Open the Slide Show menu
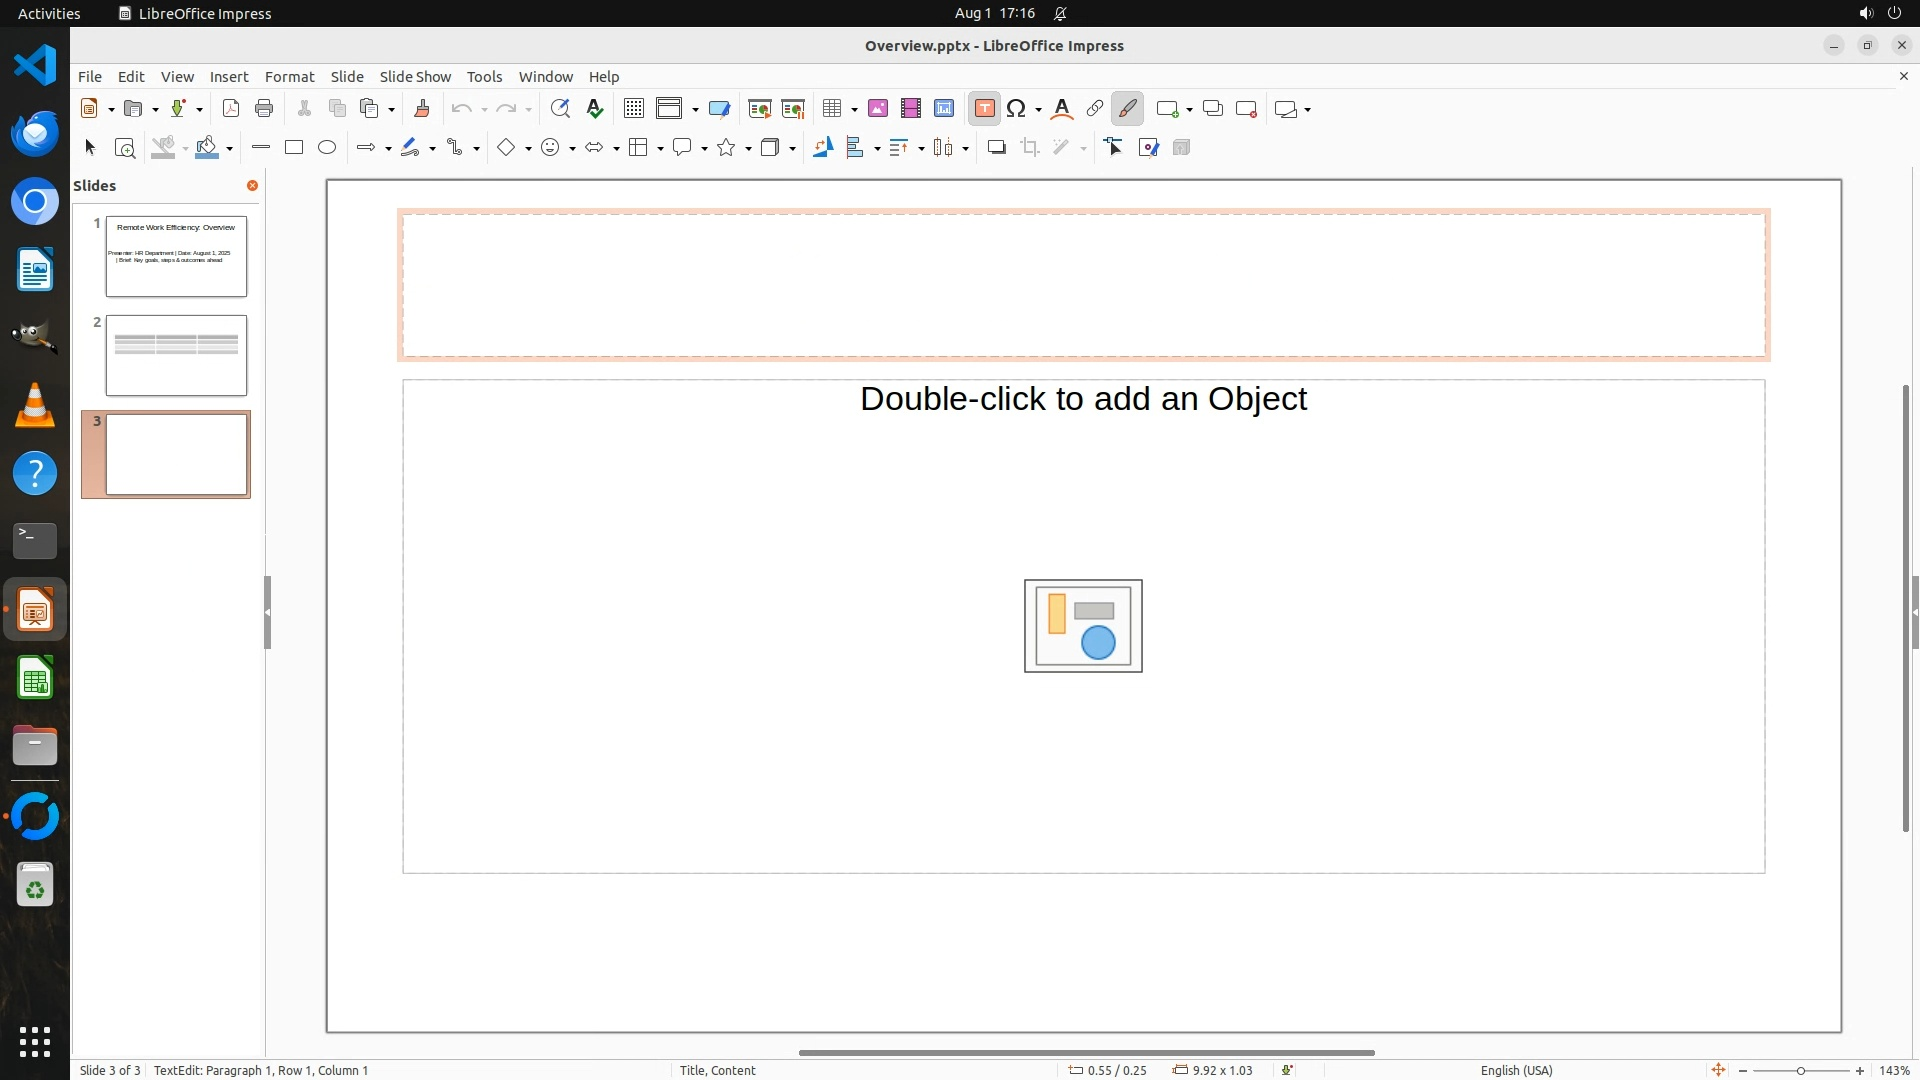This screenshot has width=1920, height=1080. coord(415,77)
